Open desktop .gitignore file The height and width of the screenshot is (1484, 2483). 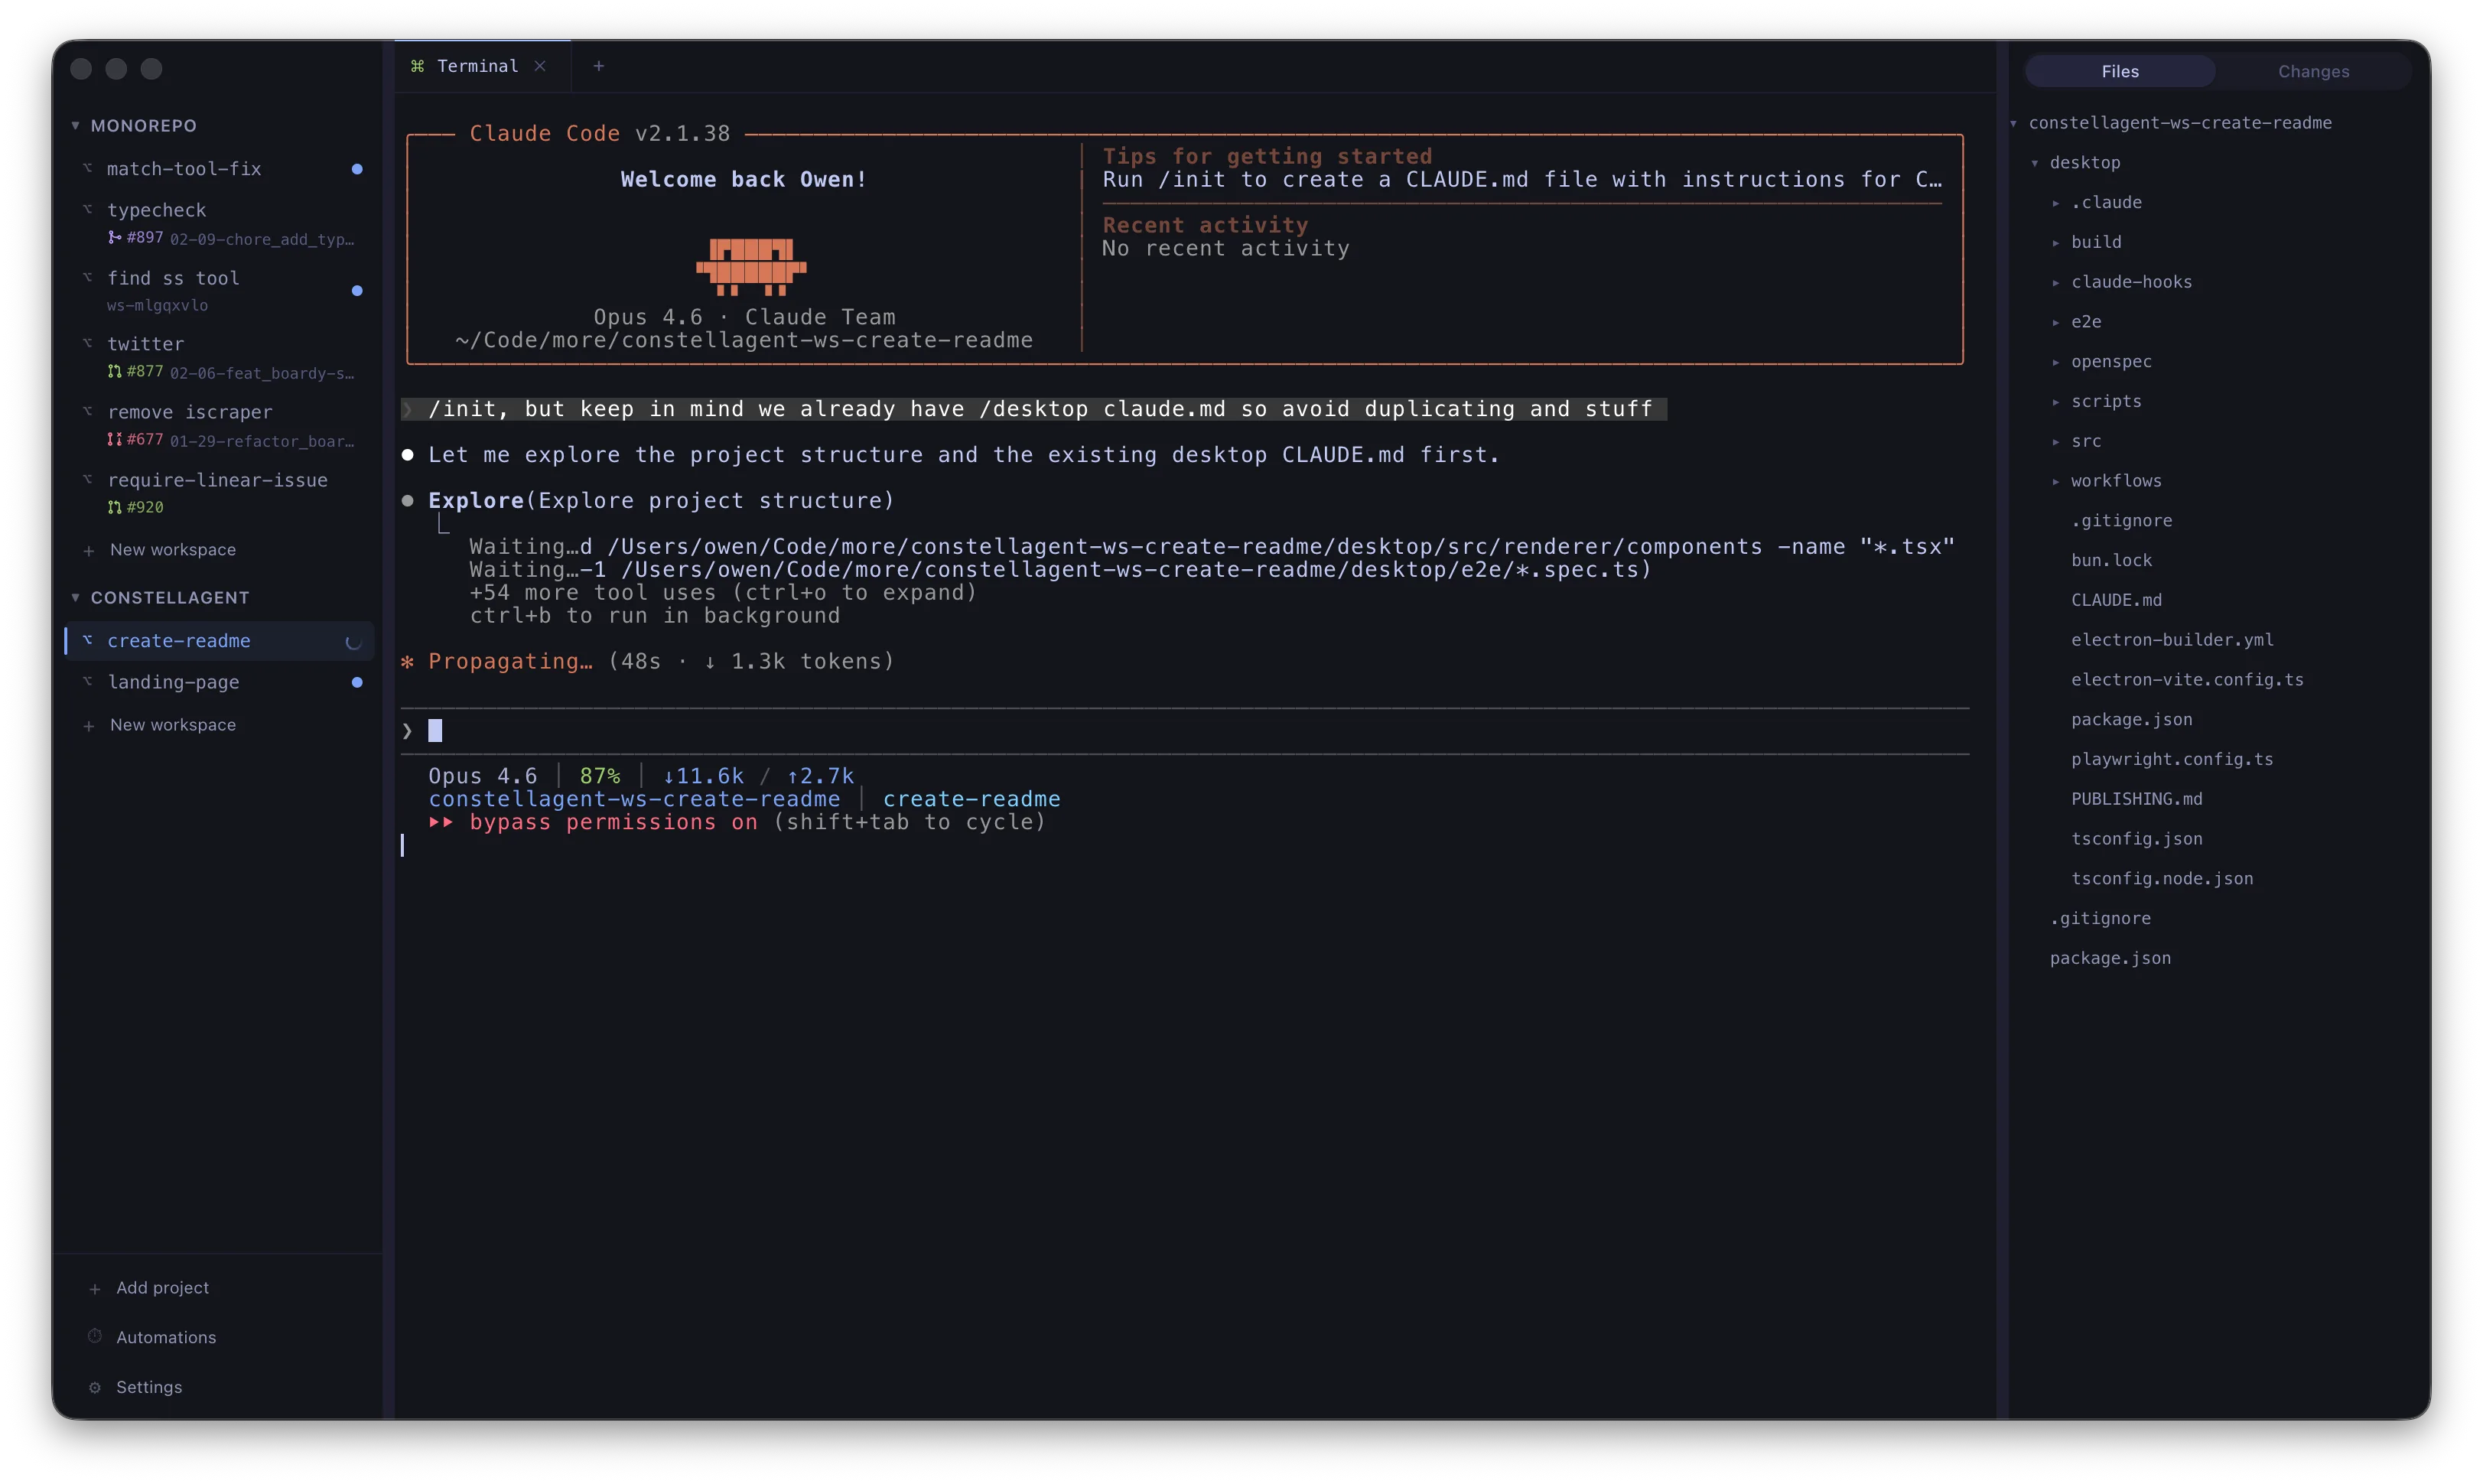pyautogui.click(x=2121, y=521)
